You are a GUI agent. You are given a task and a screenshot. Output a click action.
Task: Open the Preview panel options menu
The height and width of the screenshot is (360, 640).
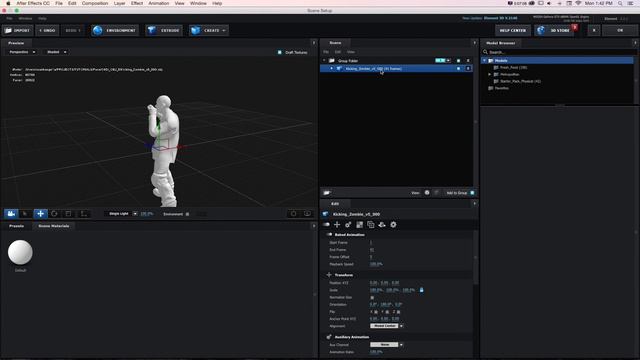[313, 43]
